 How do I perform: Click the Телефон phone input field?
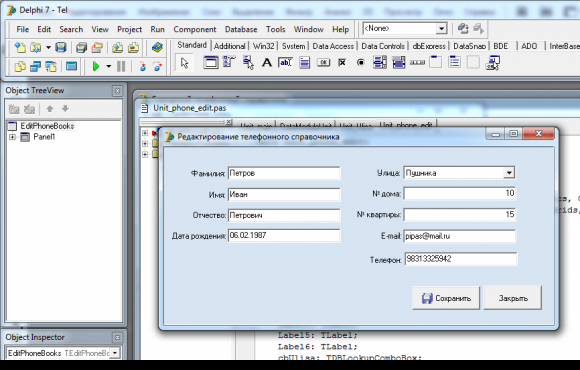click(x=461, y=259)
